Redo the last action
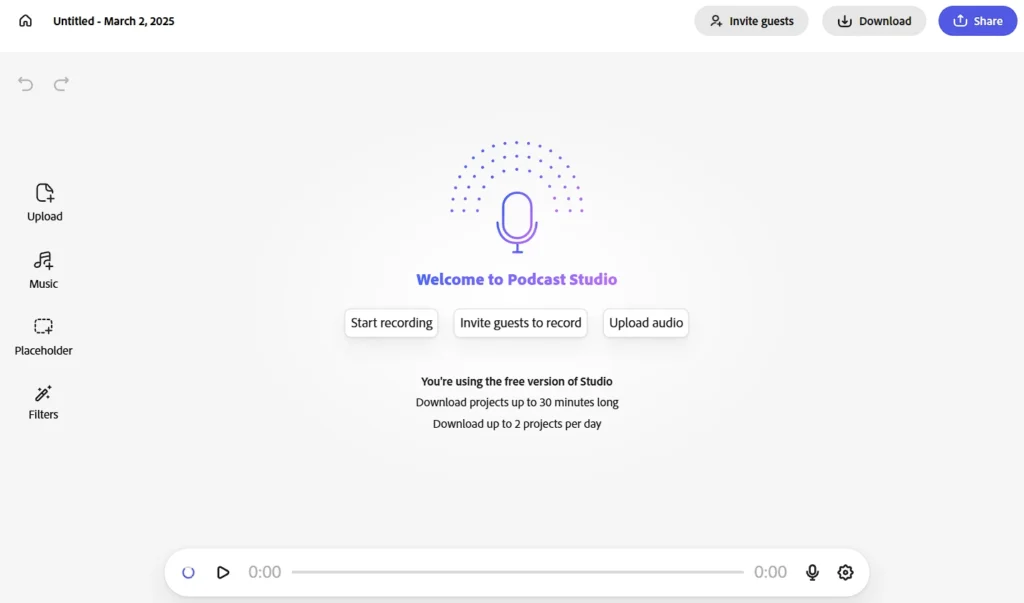 [61, 84]
